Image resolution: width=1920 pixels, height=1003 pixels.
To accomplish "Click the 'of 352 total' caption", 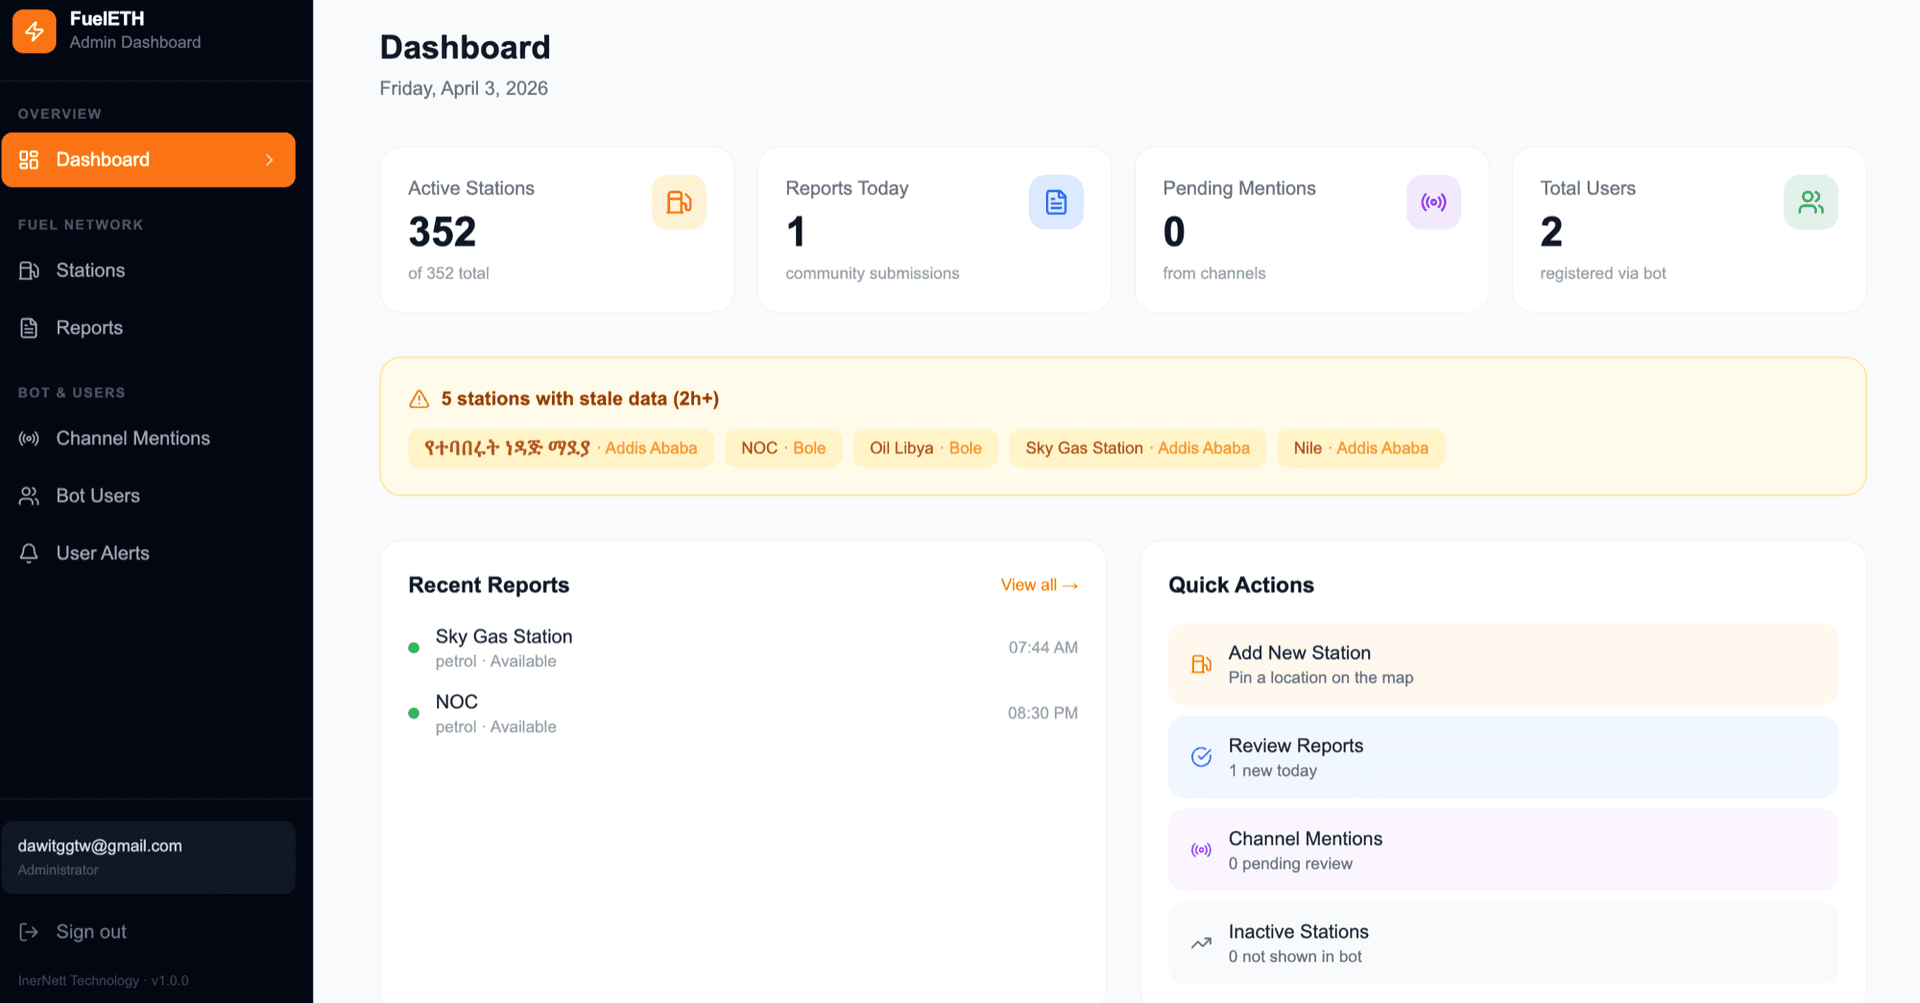I will coord(449,273).
